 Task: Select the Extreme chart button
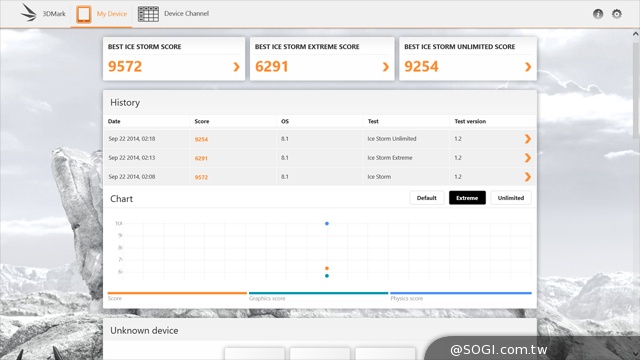pyautogui.click(x=467, y=198)
